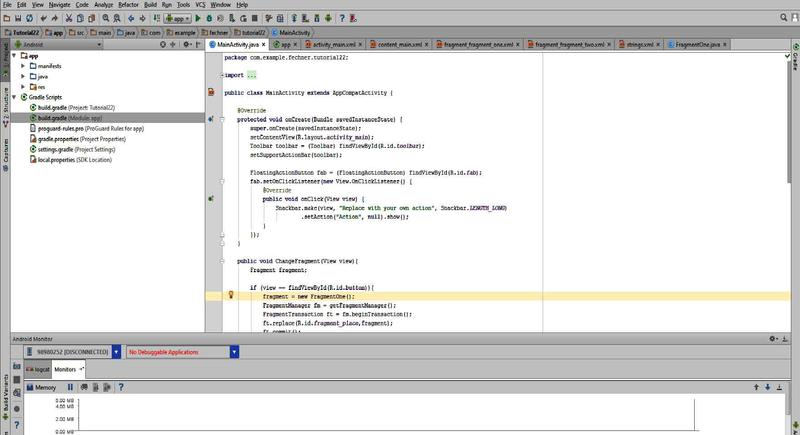The height and width of the screenshot is (435, 800).
Task: Click the Cut scissors icon
Action: (69, 18)
